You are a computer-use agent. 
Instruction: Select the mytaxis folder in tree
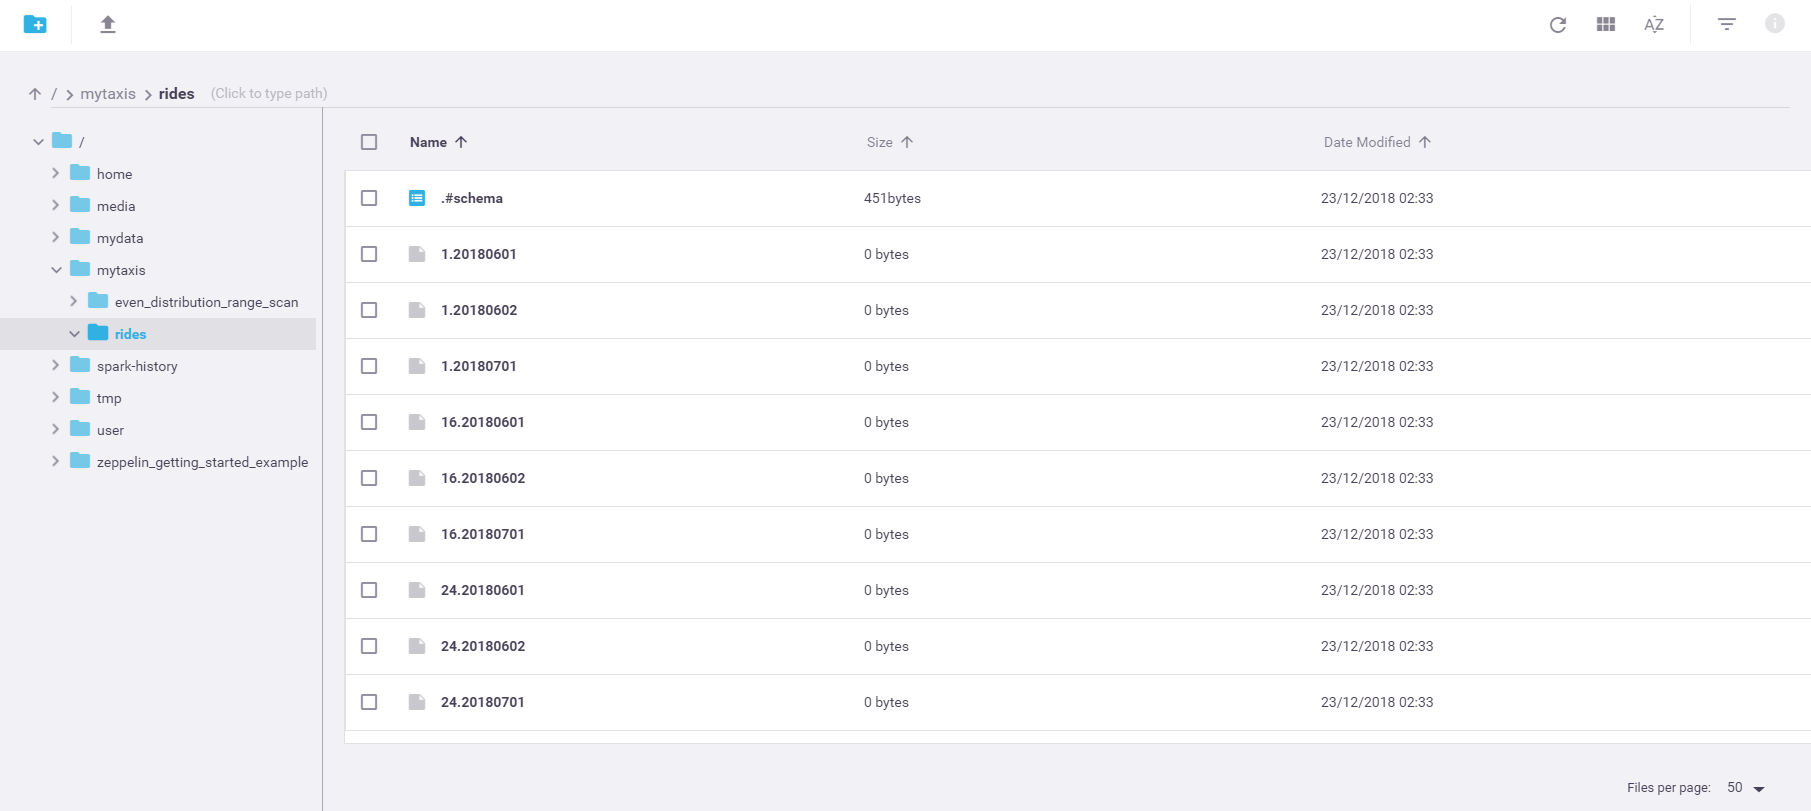coord(121,270)
